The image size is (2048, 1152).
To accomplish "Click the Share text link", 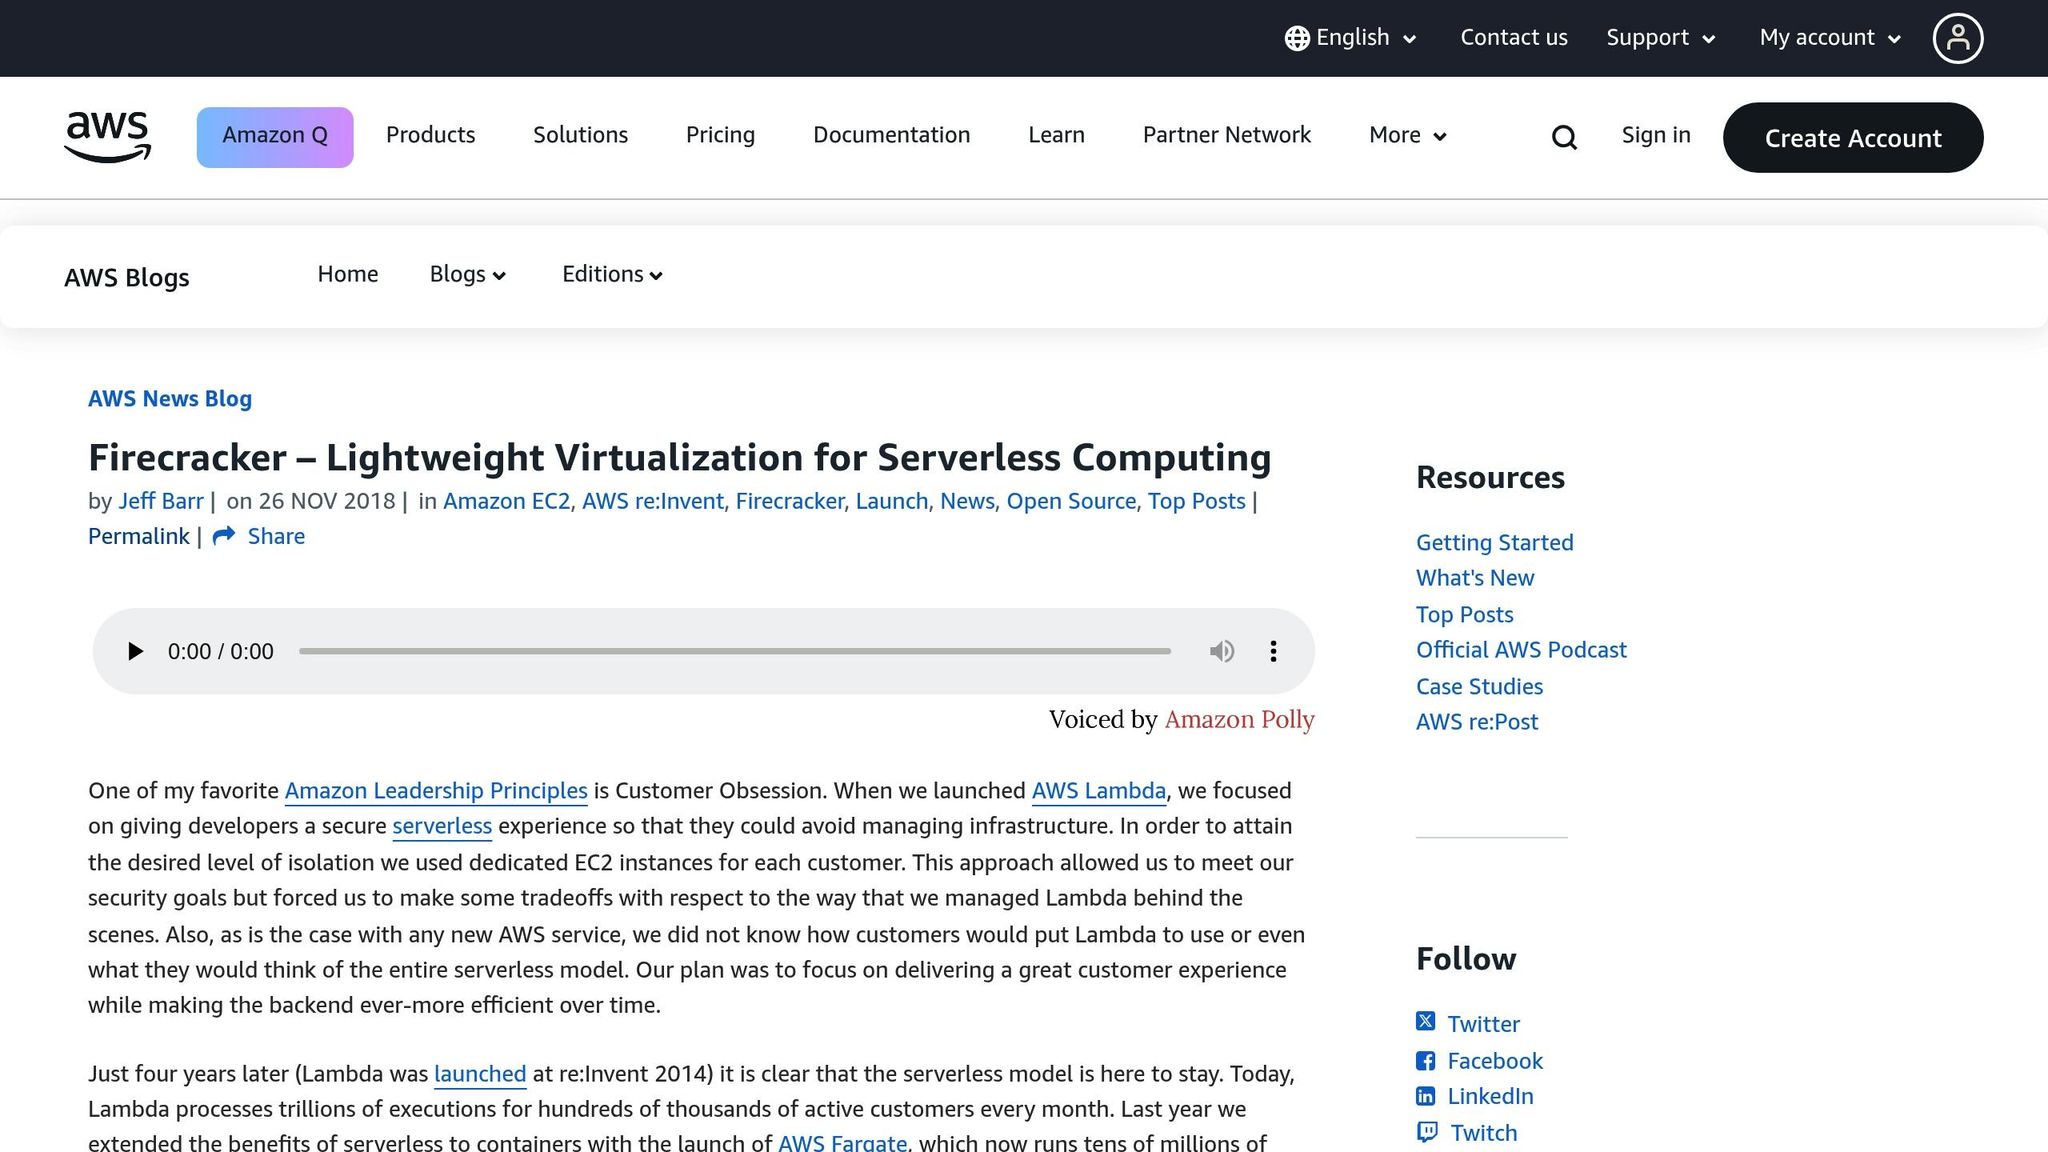I will click(x=276, y=536).
